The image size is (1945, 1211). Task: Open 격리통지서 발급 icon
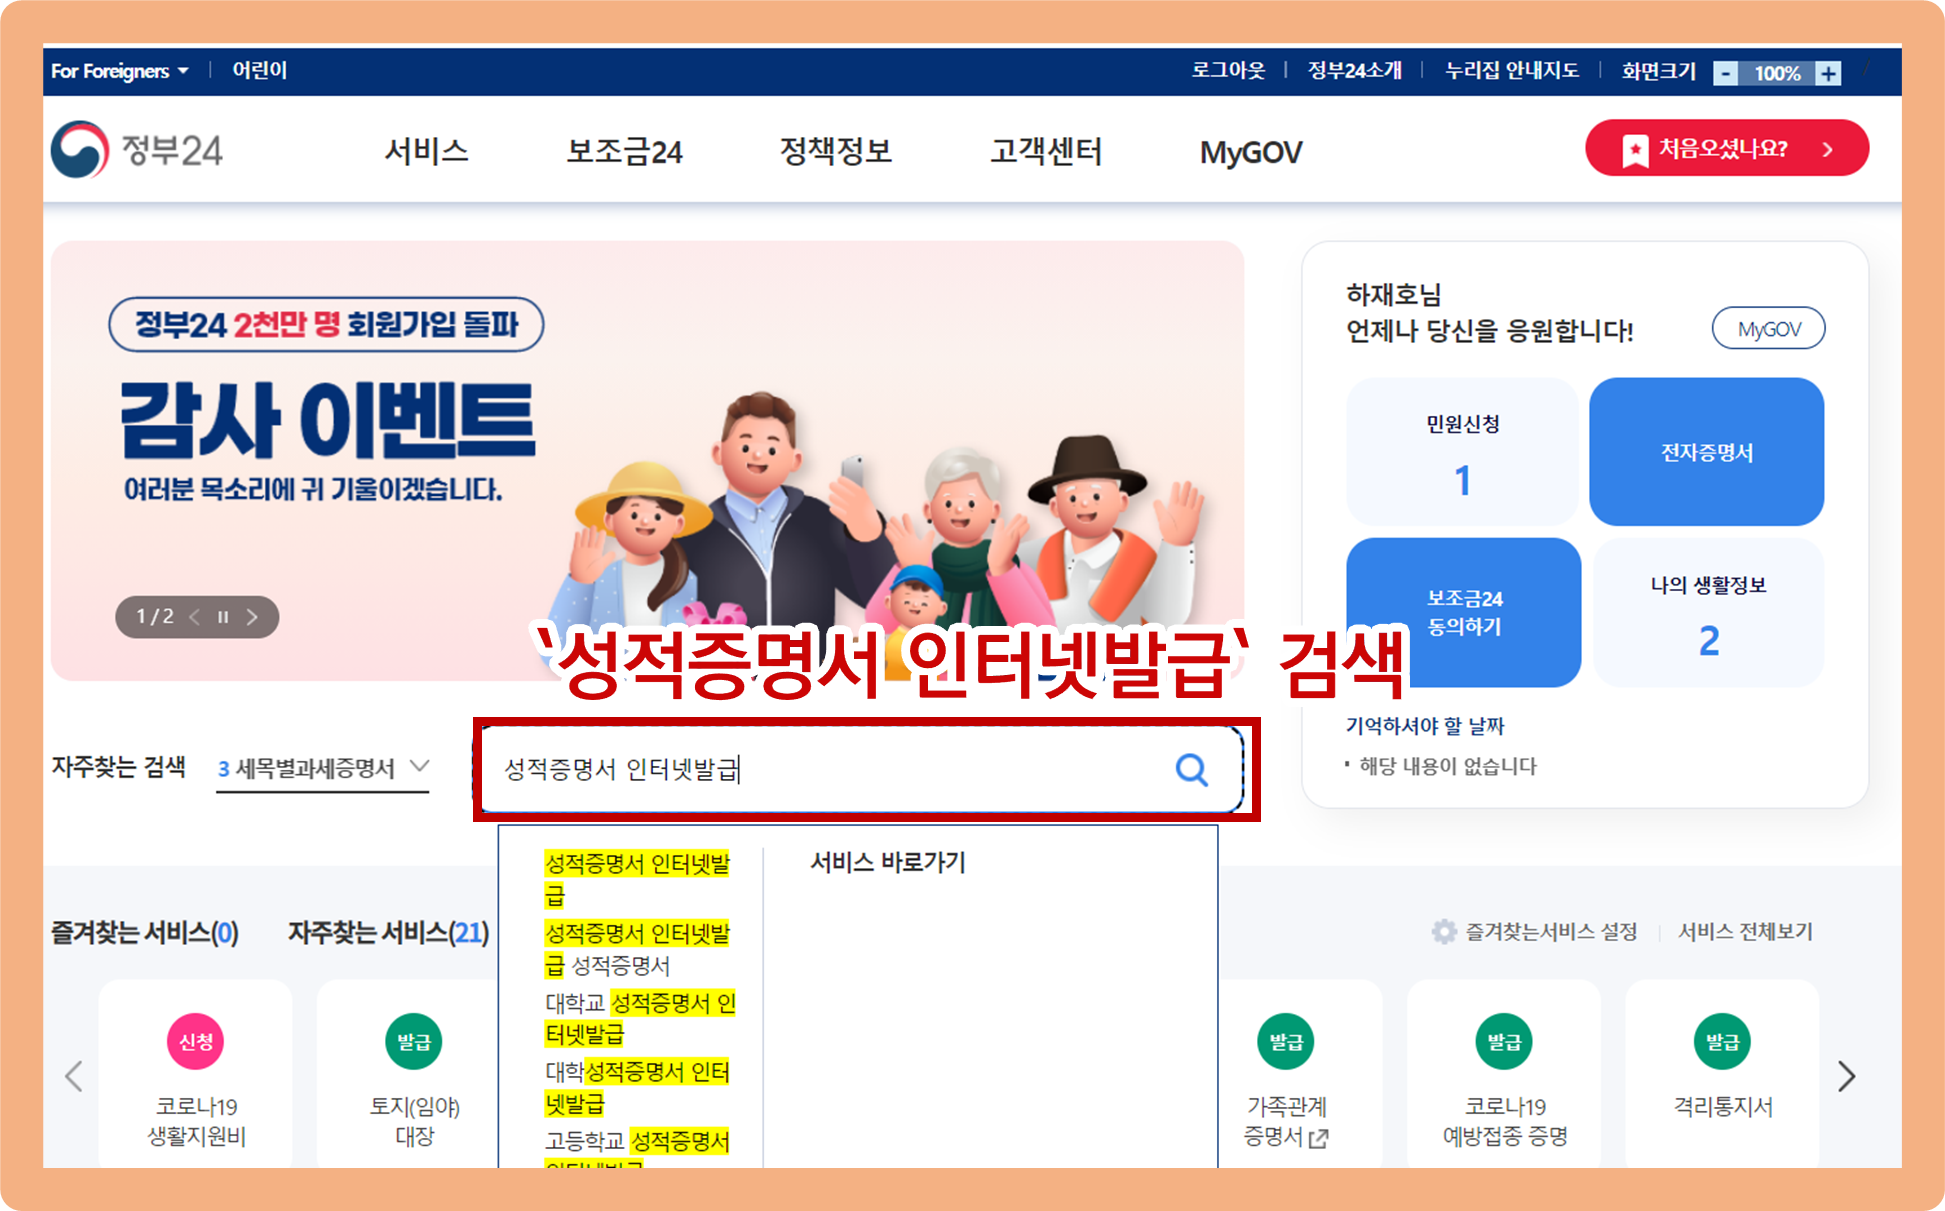[x=1721, y=1042]
